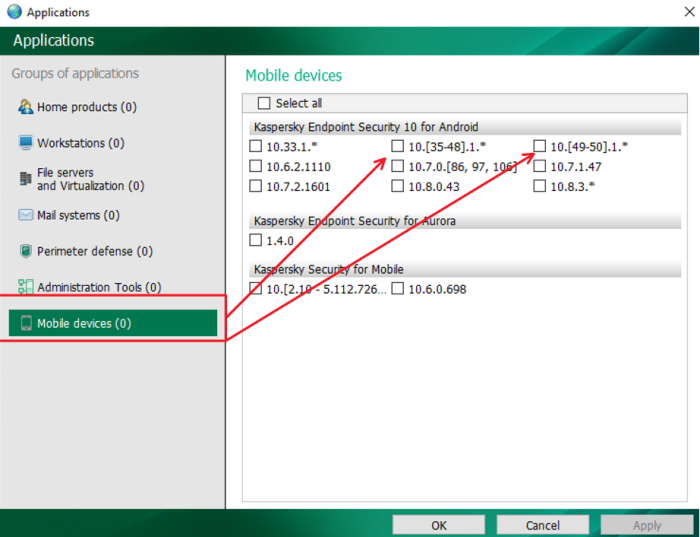This screenshot has width=700, height=537.
Task: Toggle the 10.7.0.[86, 97, 106] checkbox
Action: 397,166
